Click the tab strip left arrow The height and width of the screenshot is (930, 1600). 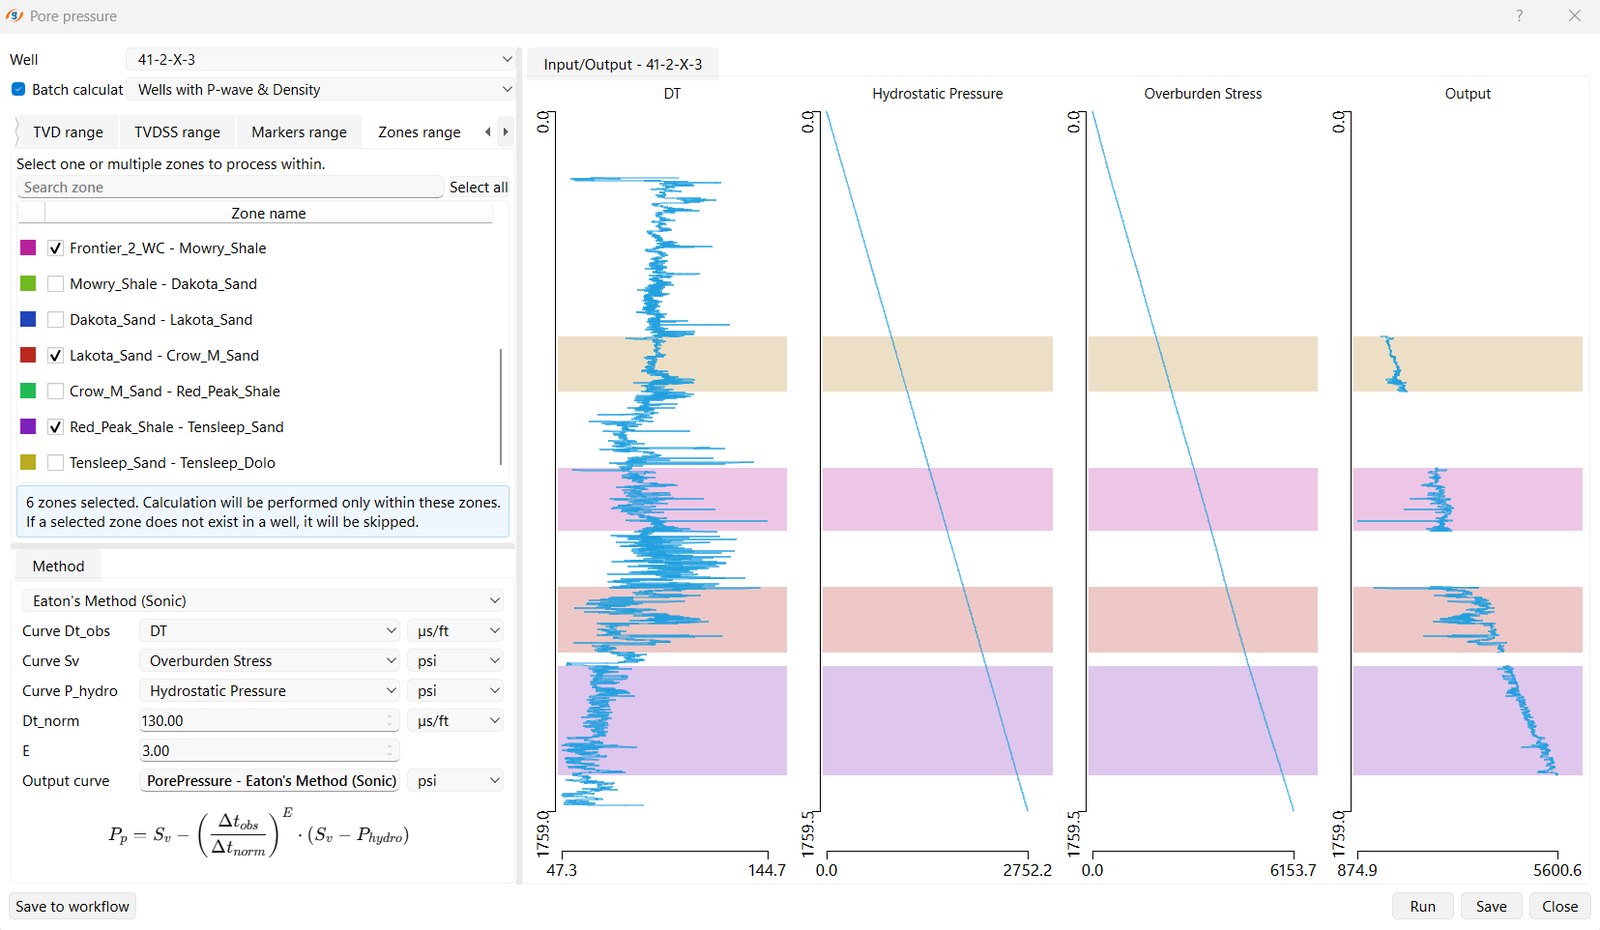(x=488, y=132)
